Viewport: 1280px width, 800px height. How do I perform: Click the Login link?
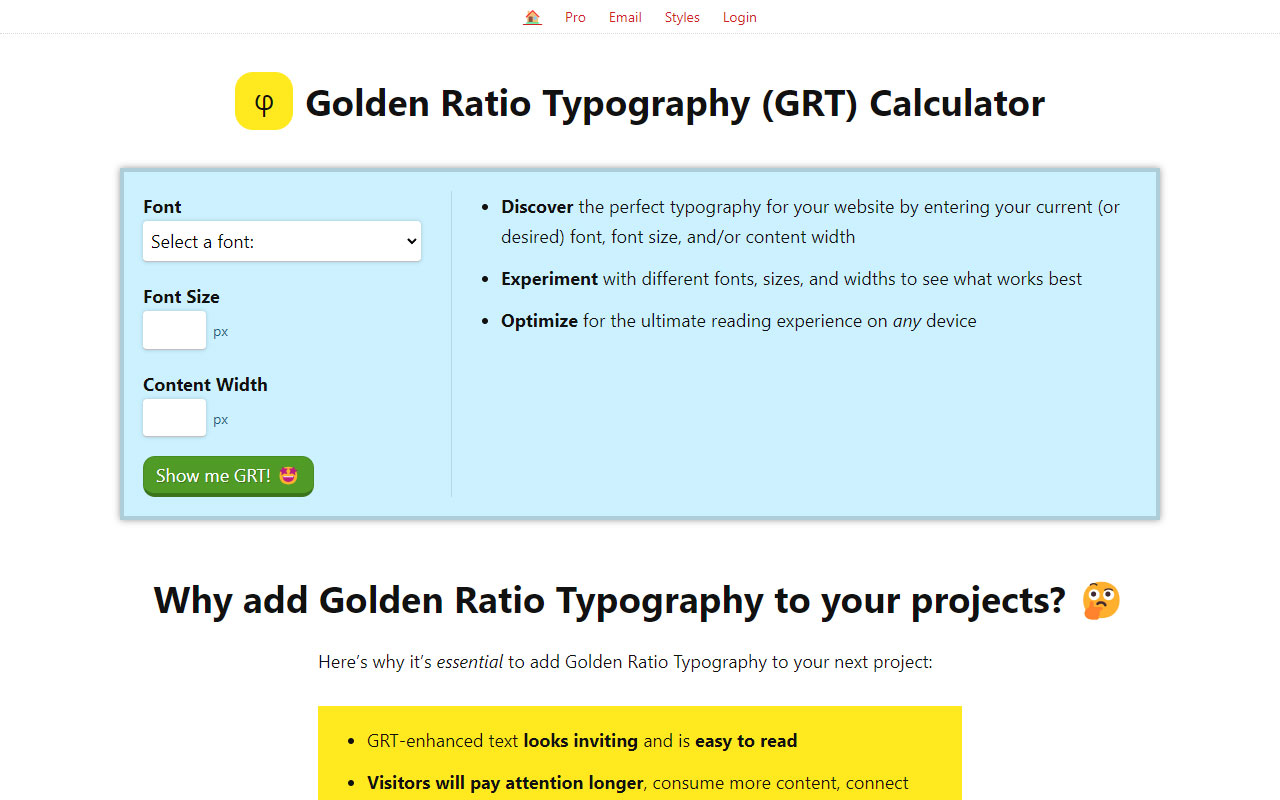[x=739, y=17]
